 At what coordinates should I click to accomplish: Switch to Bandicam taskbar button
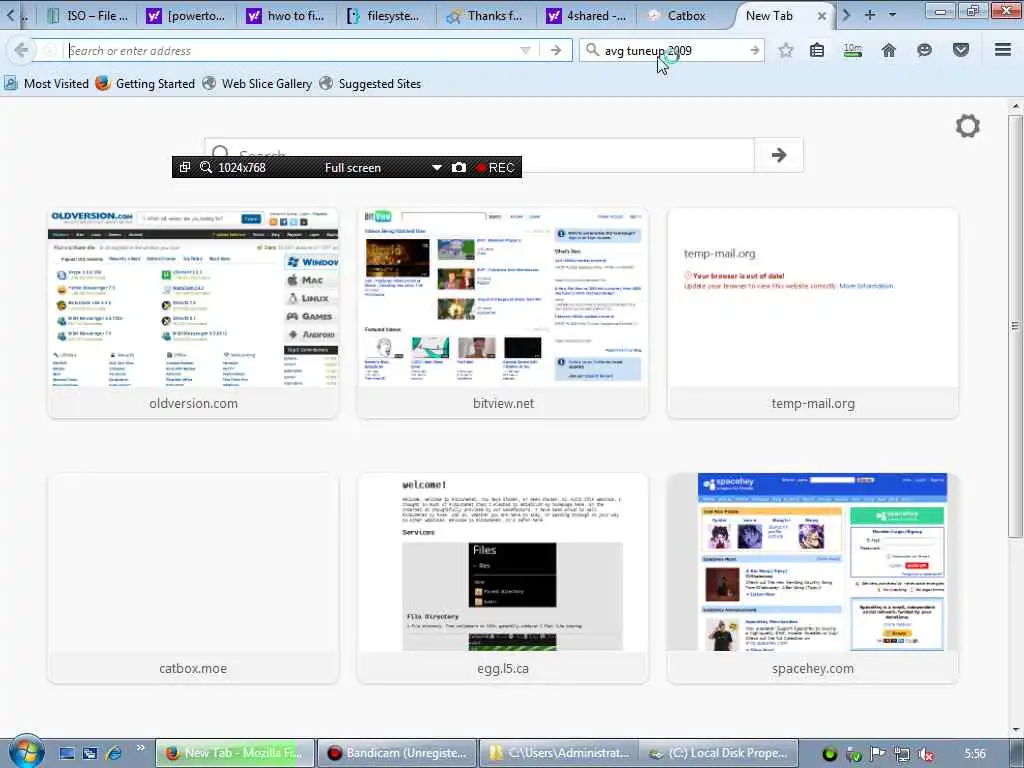pyautogui.click(x=398, y=753)
